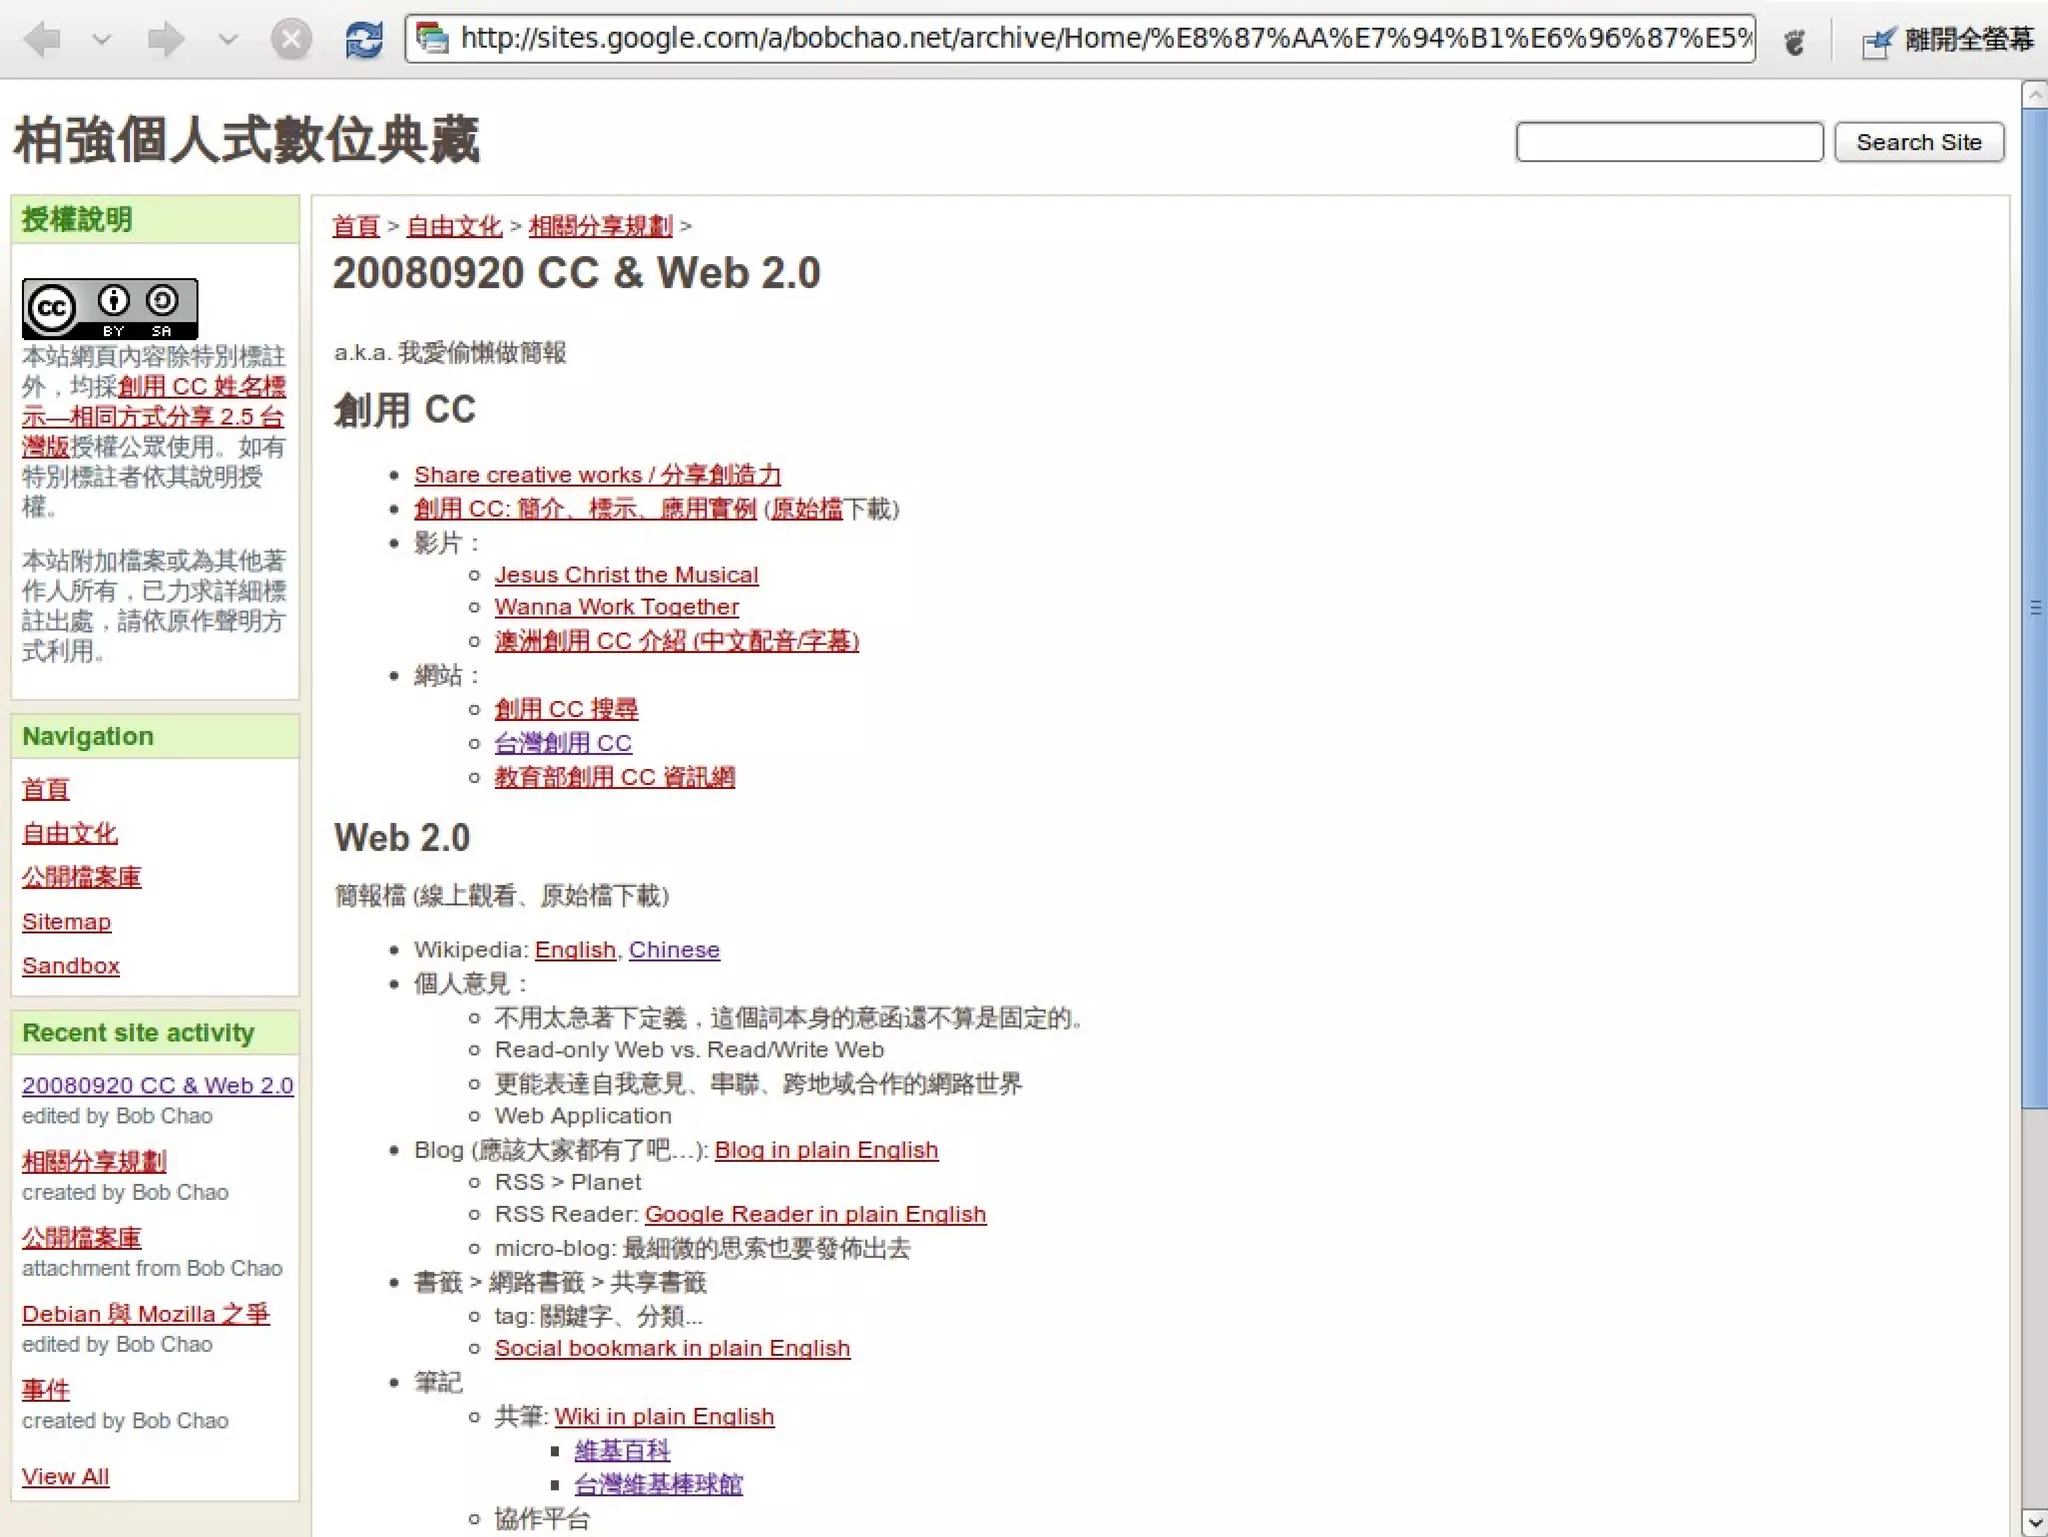Open Blog in plain English link
This screenshot has width=2048, height=1537.
tap(826, 1150)
